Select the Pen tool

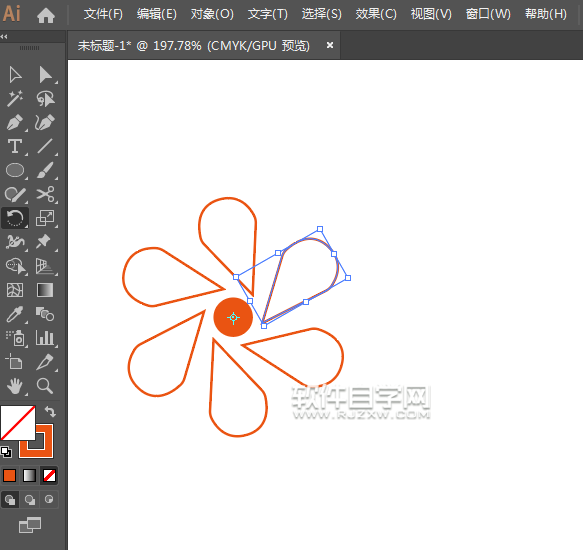15,122
